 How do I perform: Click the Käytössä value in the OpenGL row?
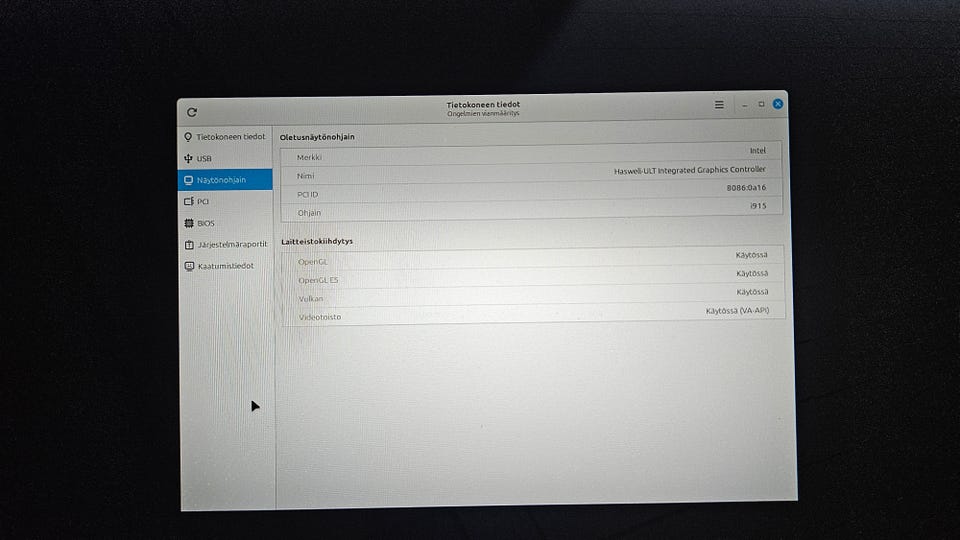pos(751,255)
